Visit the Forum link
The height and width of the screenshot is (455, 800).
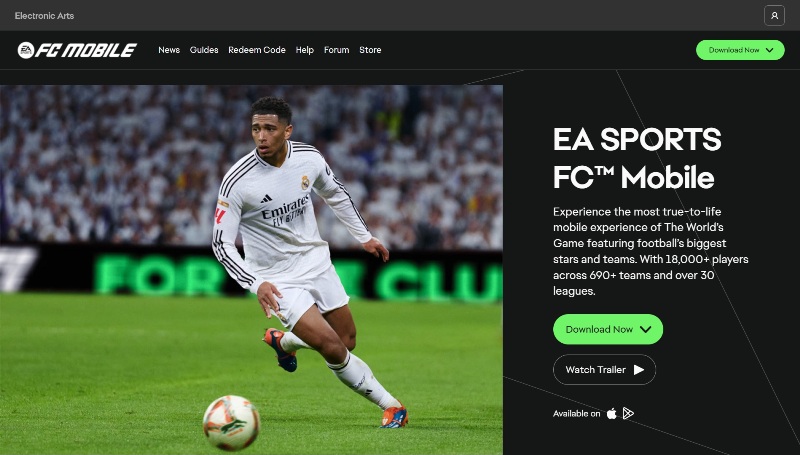tap(337, 50)
